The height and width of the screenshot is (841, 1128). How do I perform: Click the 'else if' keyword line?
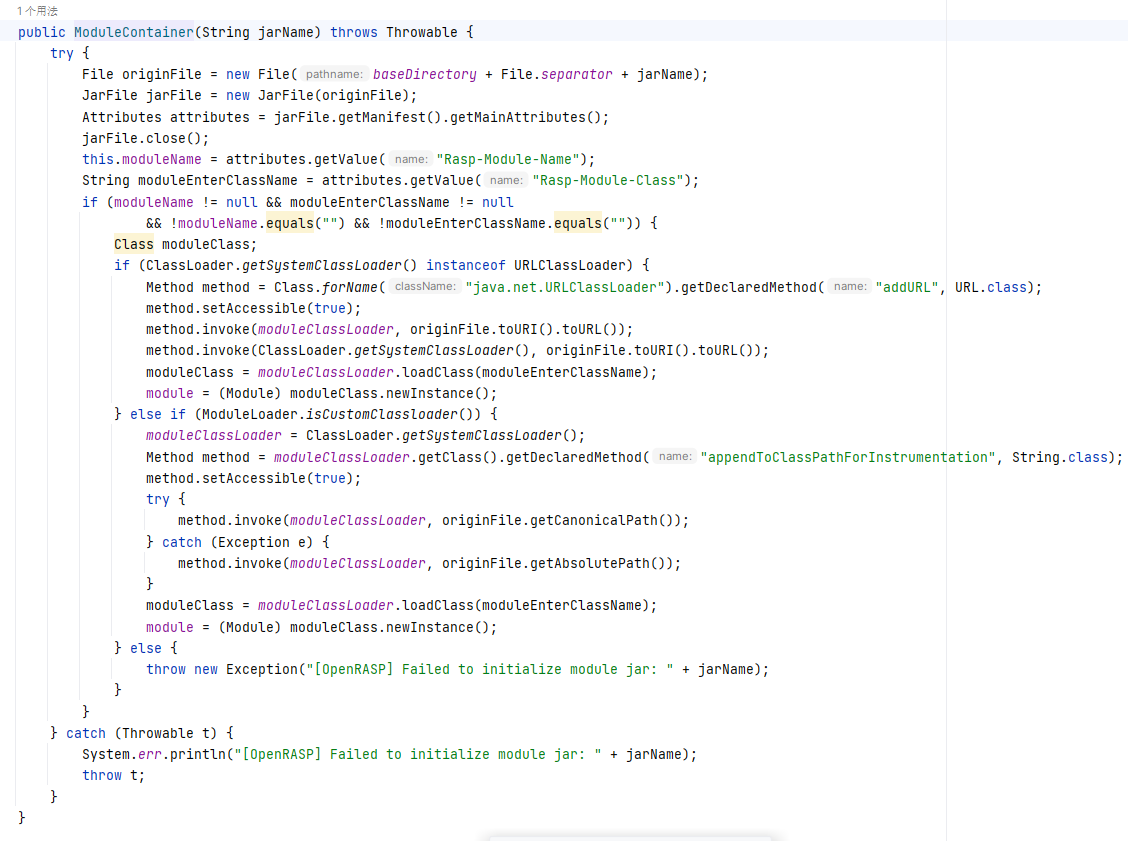(x=306, y=414)
